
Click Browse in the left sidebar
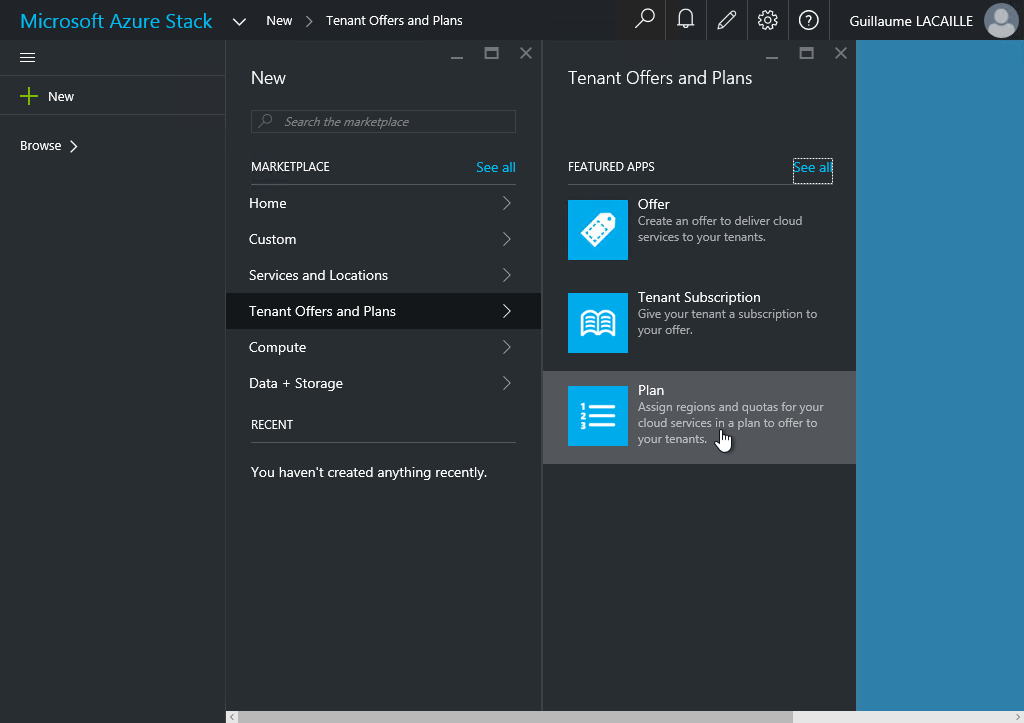40,146
